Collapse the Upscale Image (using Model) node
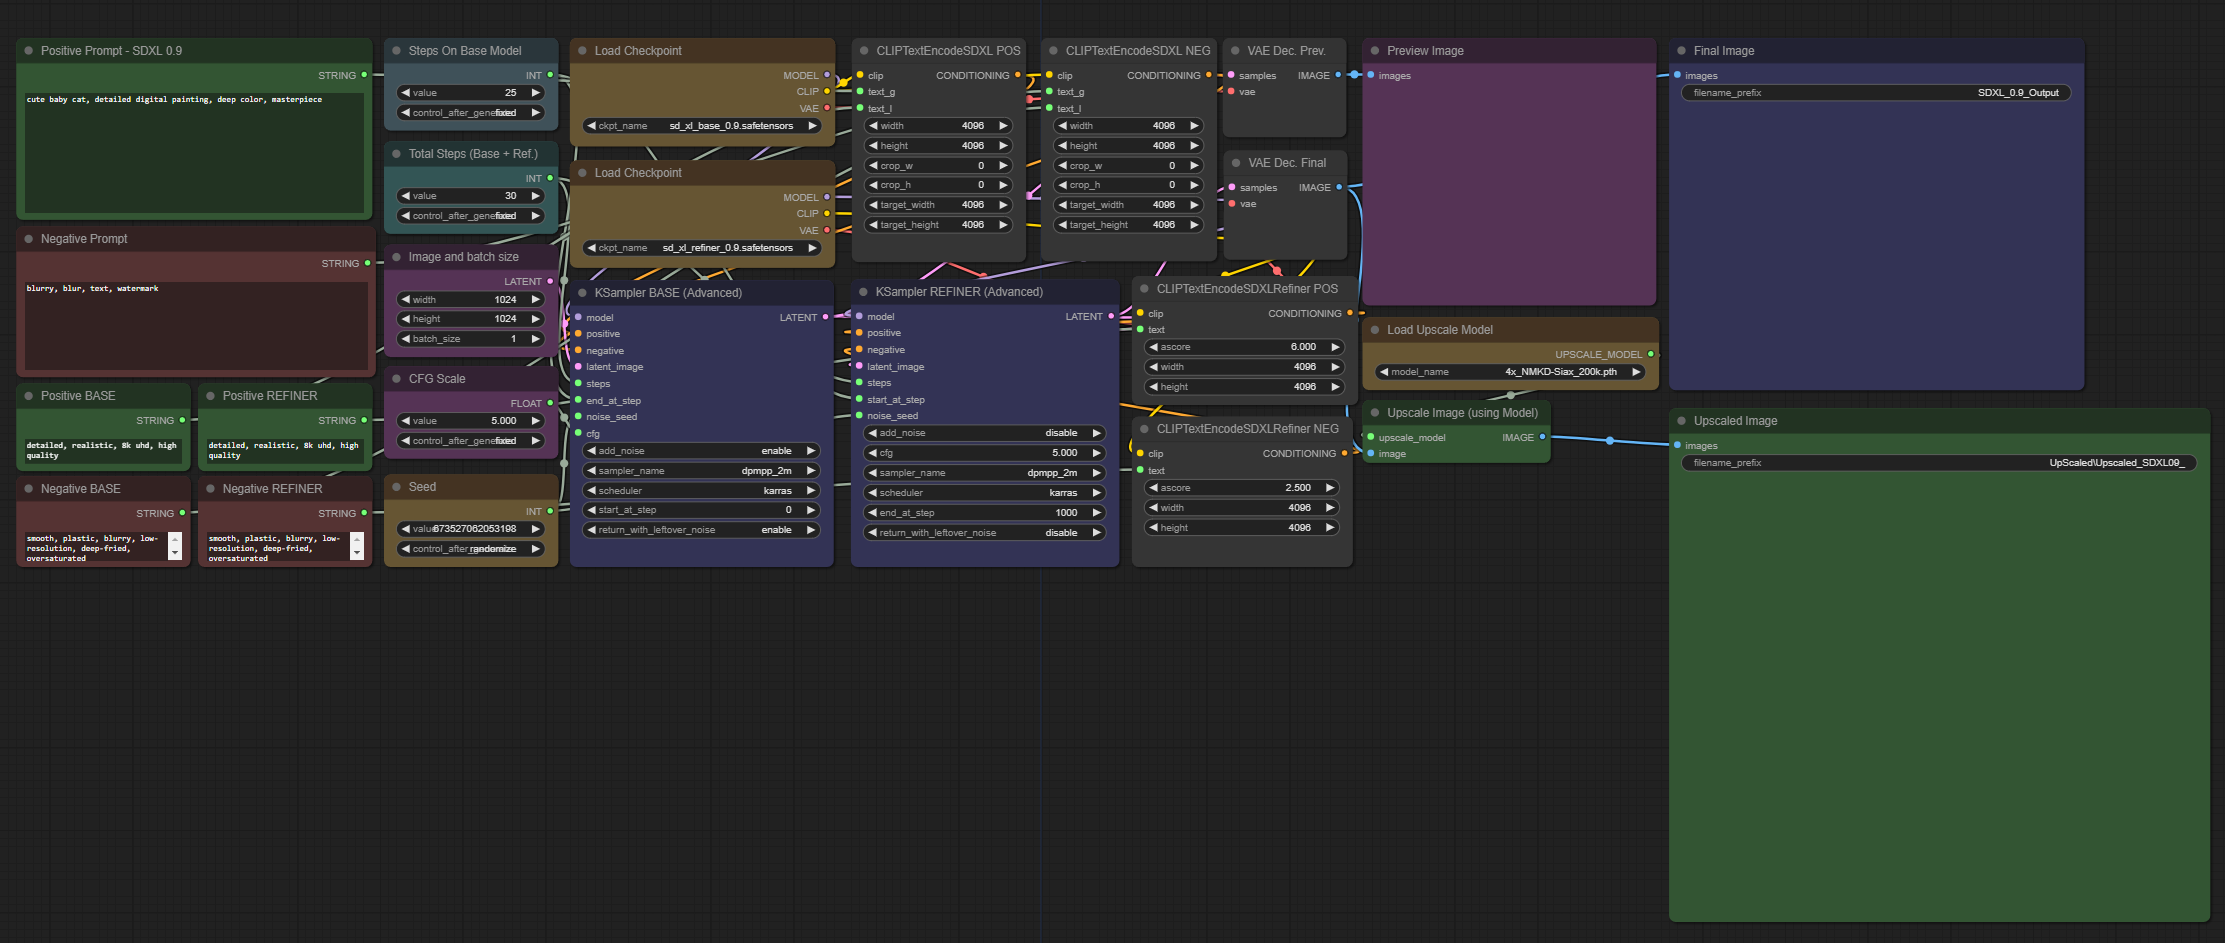The width and height of the screenshot is (2225, 943). (1375, 412)
